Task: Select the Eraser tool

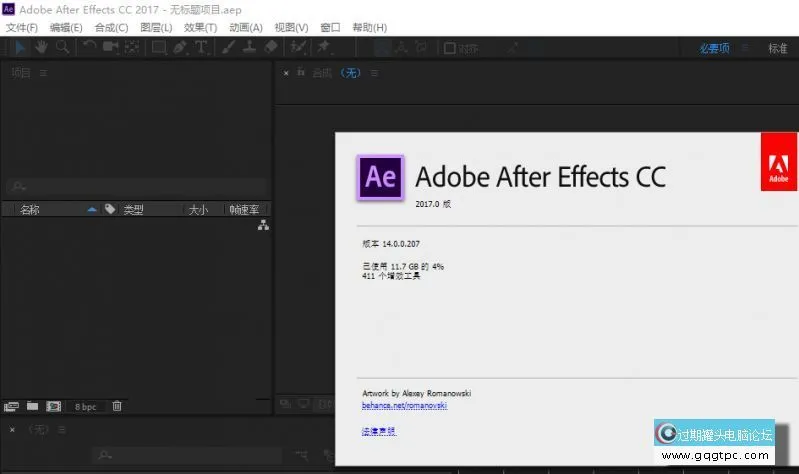Action: (x=270, y=47)
